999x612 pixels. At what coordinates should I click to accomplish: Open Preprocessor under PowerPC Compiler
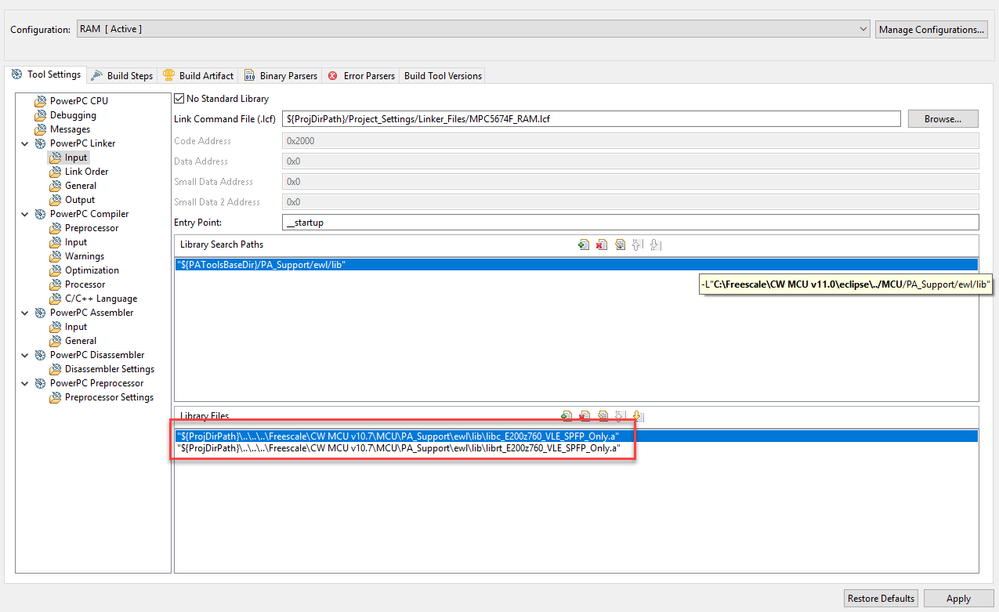(92, 228)
